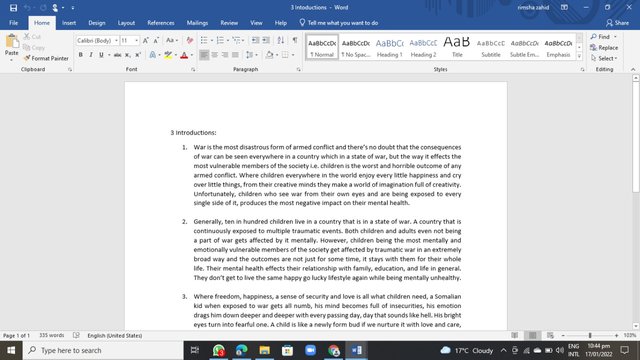Justify the paragraph text
The image size is (640, 360).
pyautogui.click(x=235, y=55)
